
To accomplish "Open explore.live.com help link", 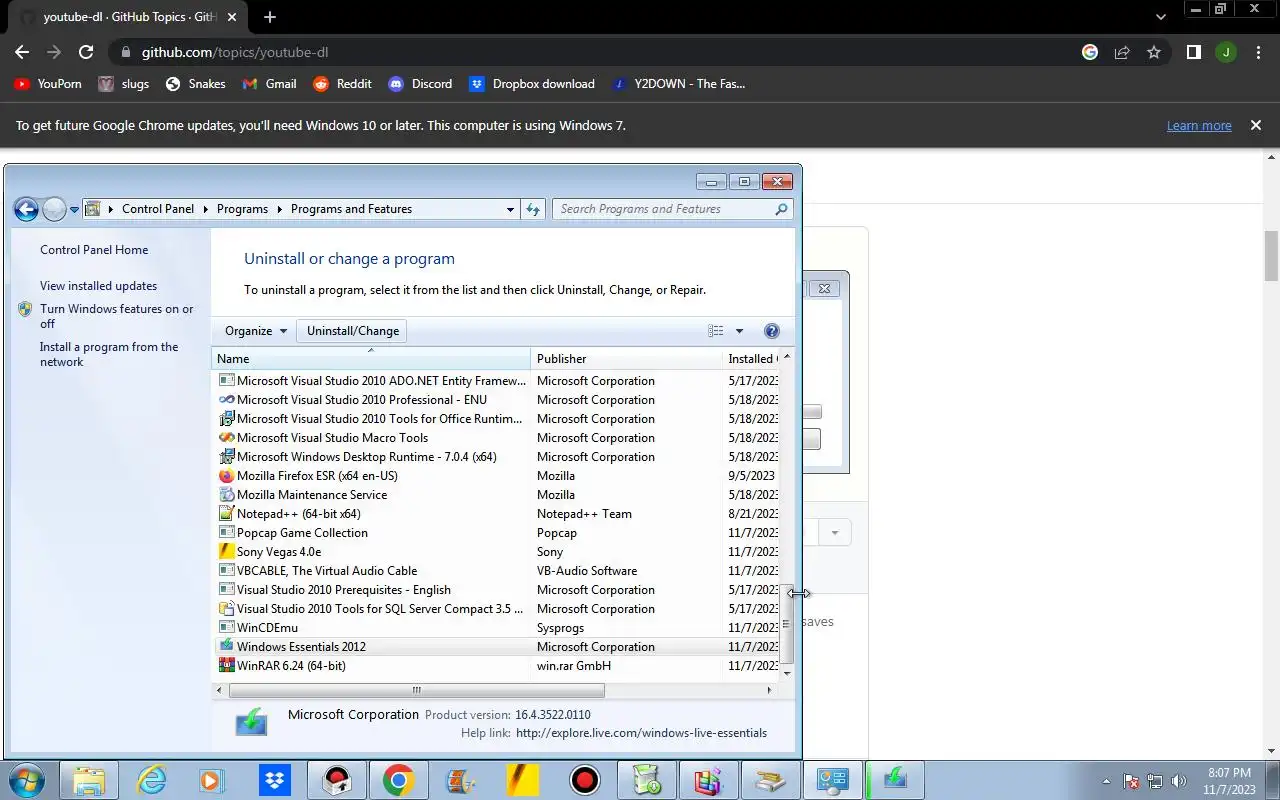I will point(641,733).
